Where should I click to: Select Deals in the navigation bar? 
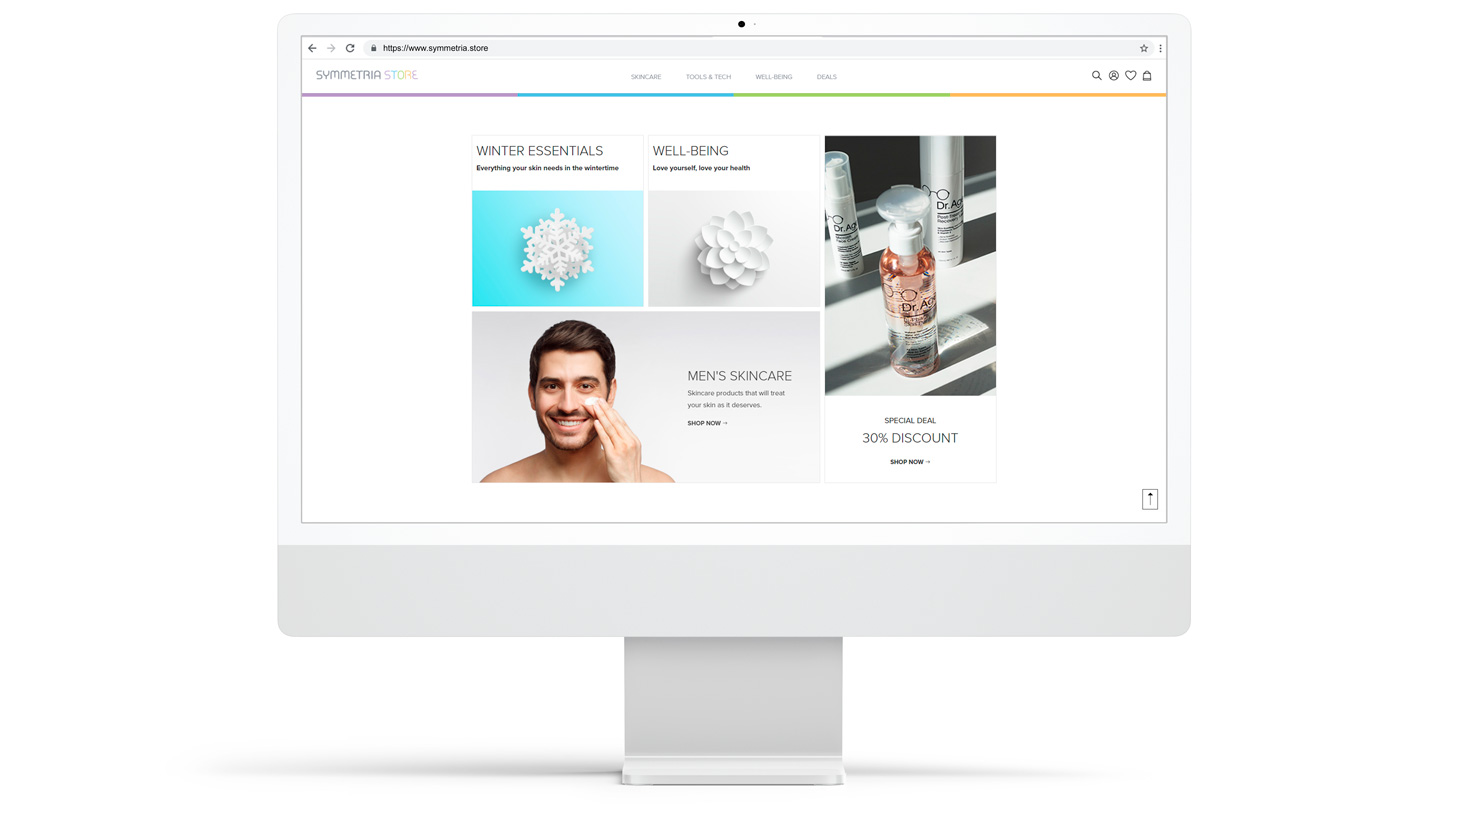pyautogui.click(x=826, y=77)
